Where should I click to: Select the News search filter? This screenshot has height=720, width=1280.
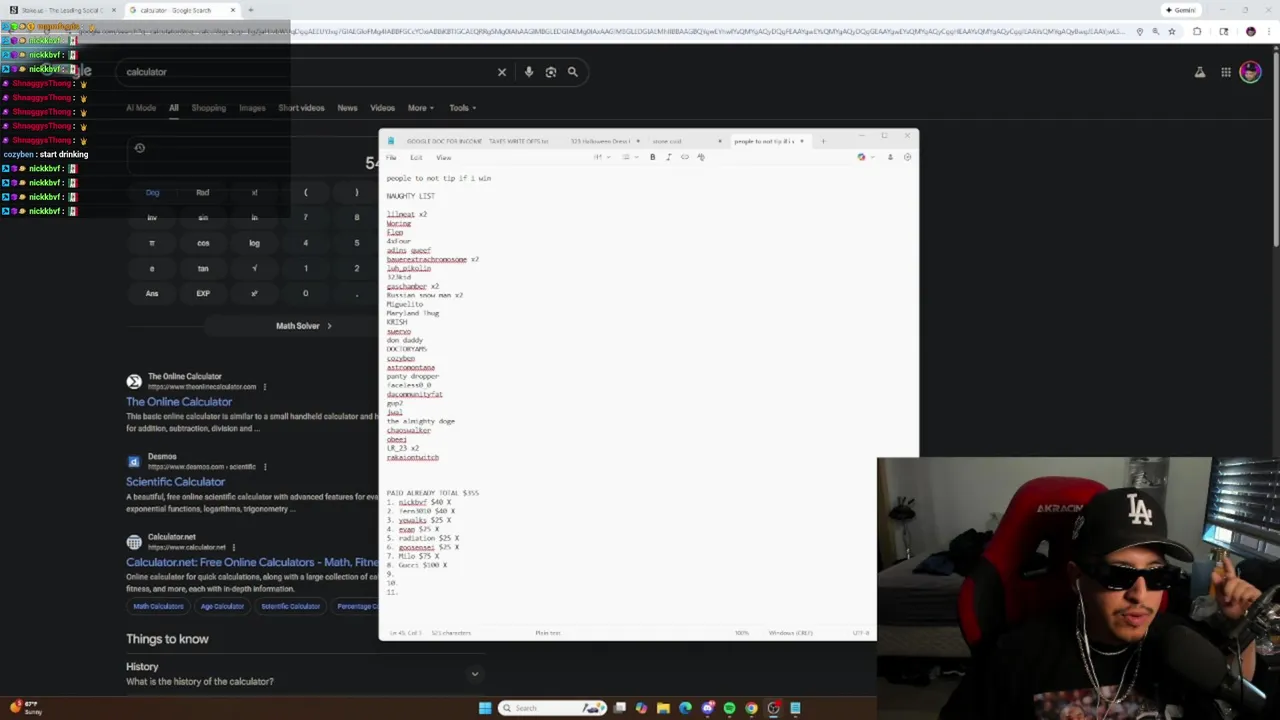pos(347,108)
